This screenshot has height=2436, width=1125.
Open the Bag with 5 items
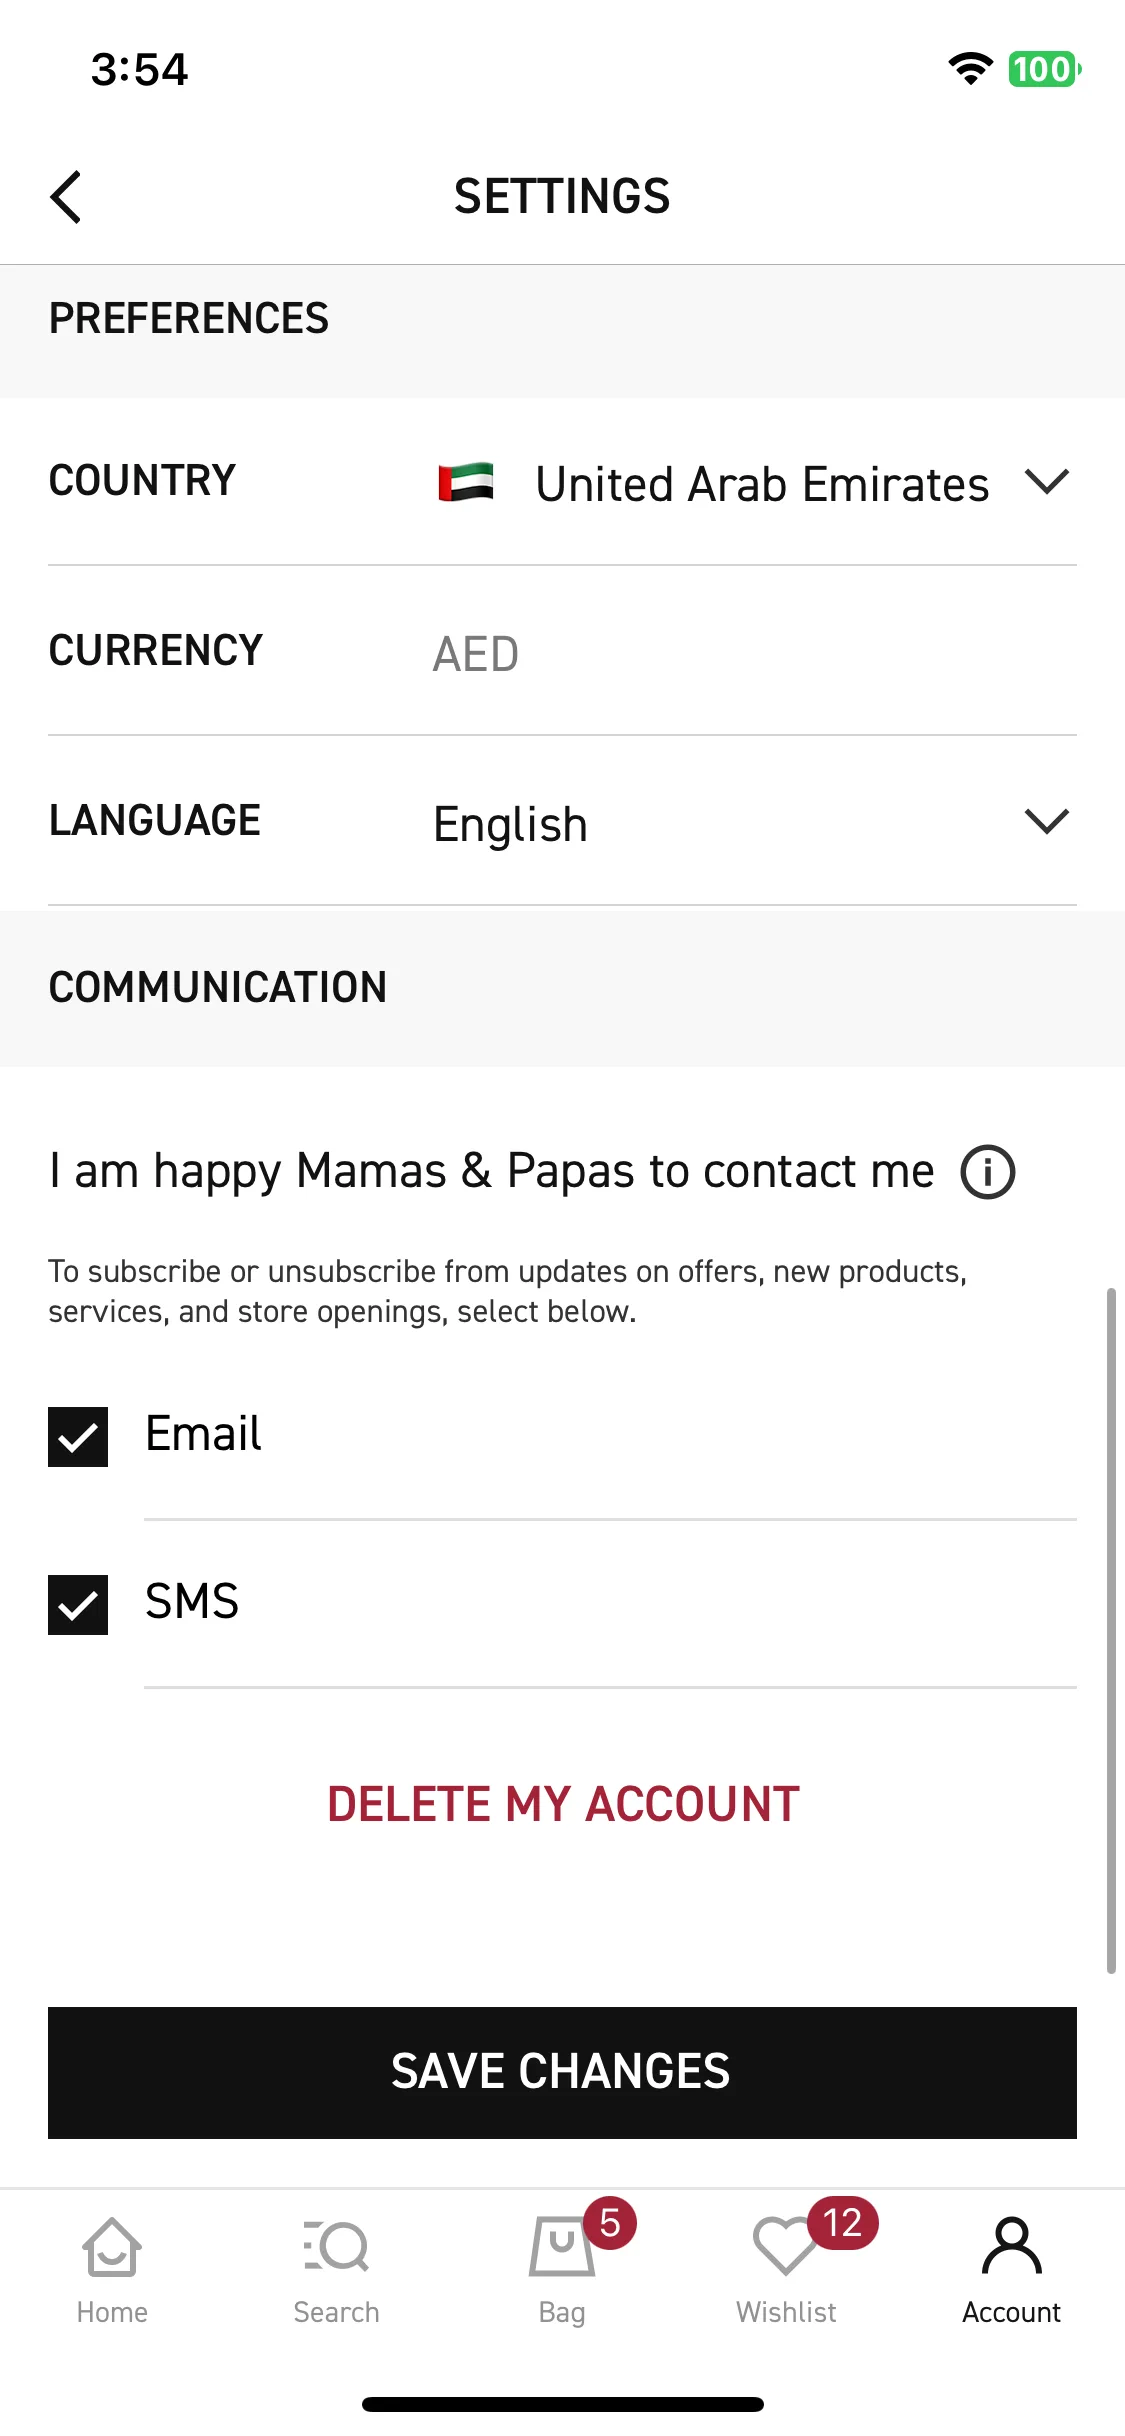click(x=562, y=2247)
